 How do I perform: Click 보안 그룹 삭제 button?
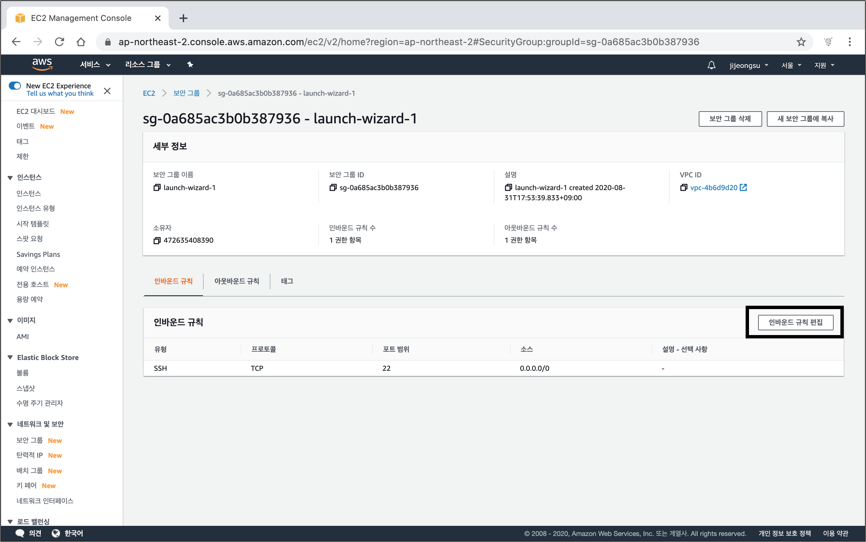point(730,119)
